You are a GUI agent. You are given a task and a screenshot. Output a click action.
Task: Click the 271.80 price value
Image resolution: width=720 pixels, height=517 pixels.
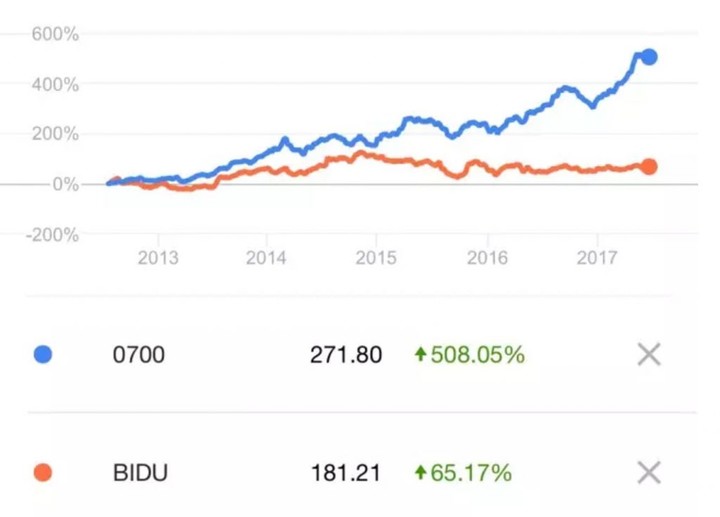(346, 355)
